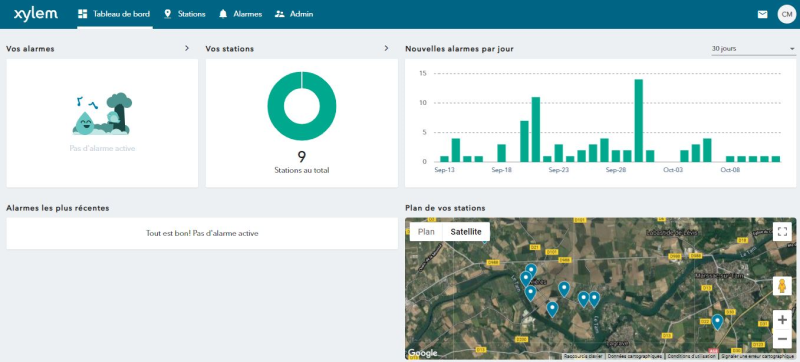The image size is (800, 362).
Task: Open the Tableau de bord tab
Action: click(x=114, y=14)
